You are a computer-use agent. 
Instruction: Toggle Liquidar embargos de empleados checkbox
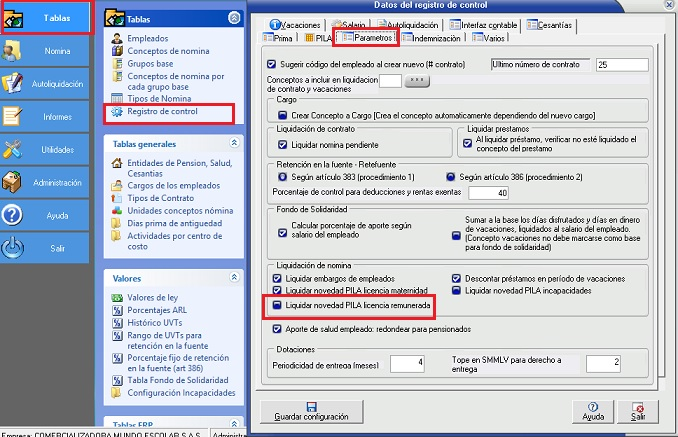point(277,278)
